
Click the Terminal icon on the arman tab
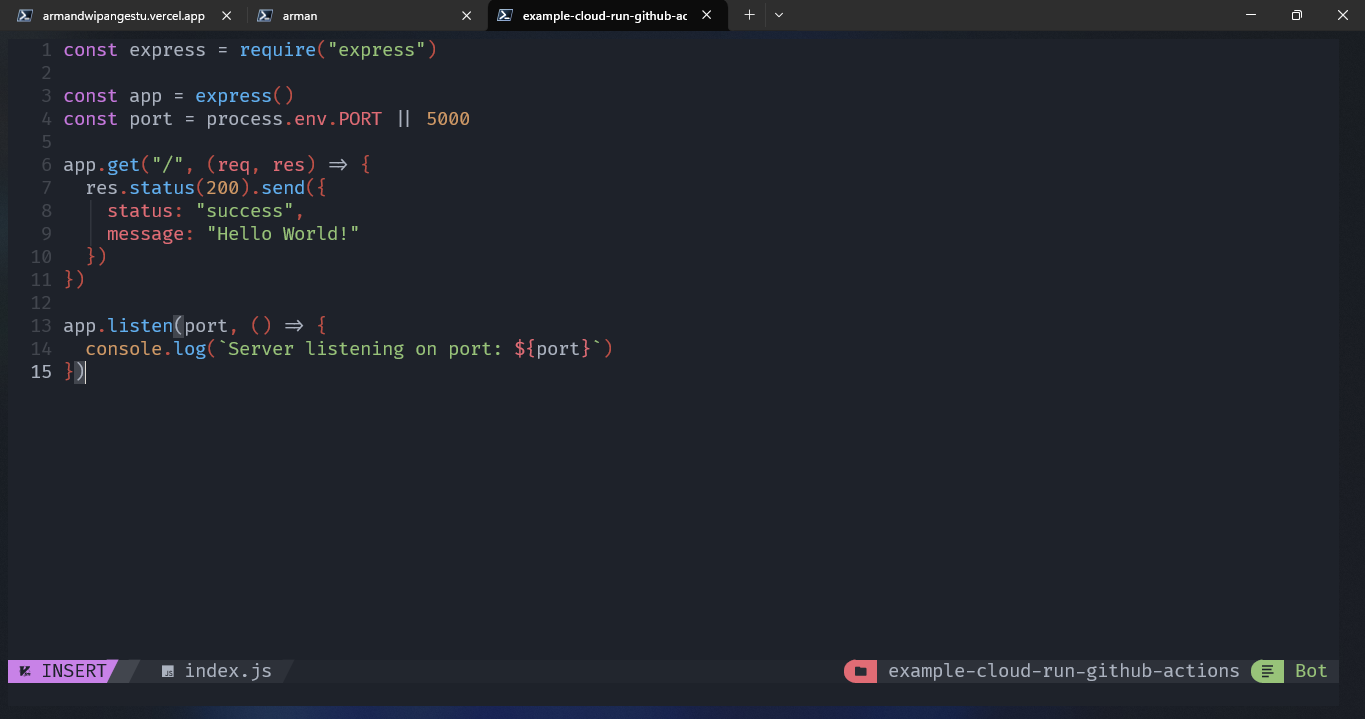(x=263, y=15)
